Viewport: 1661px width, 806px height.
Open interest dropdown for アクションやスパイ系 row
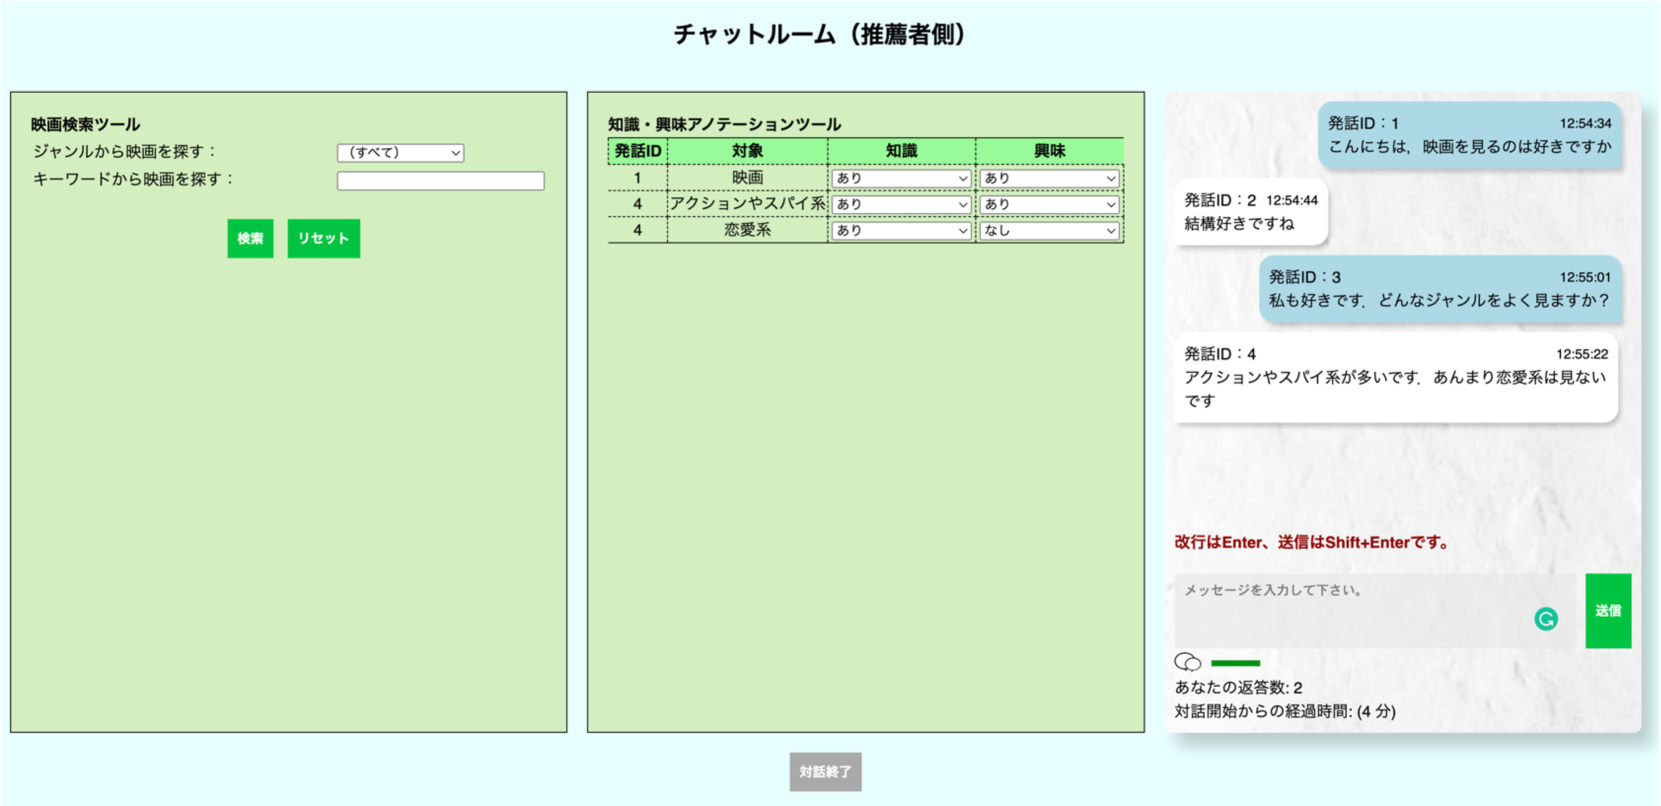1049,204
